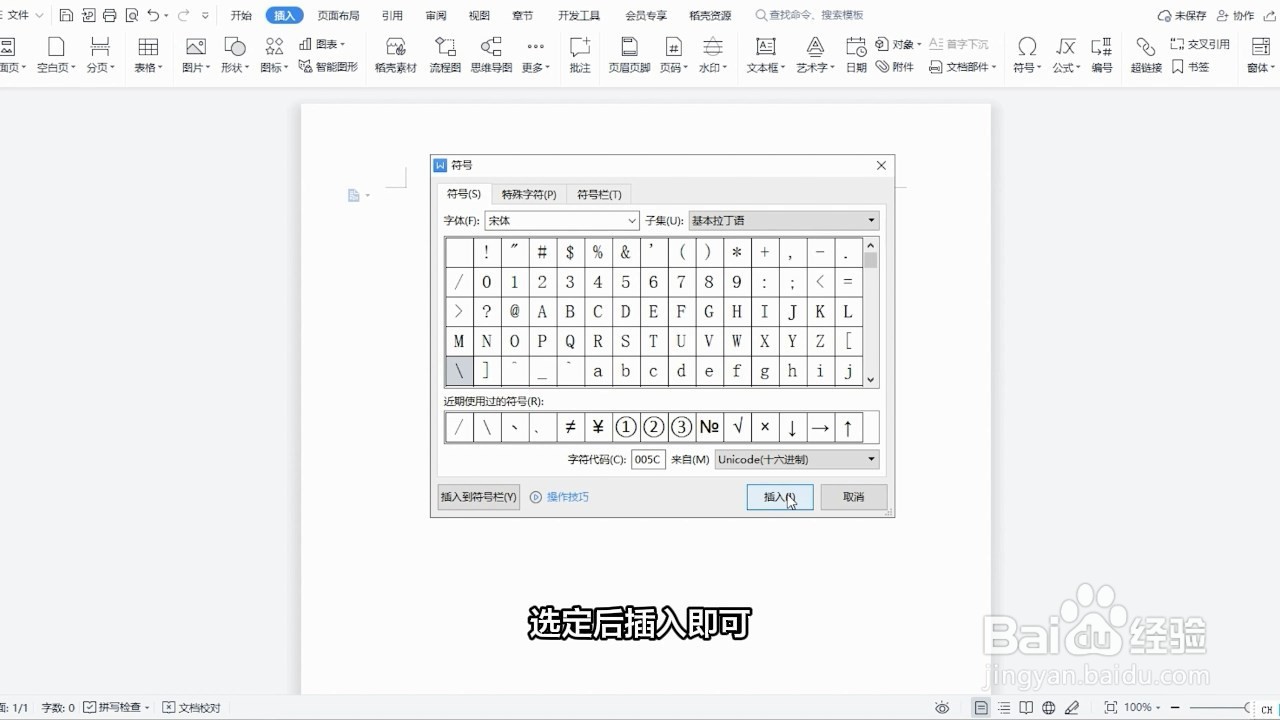Click the character code field showing 005C
The width and height of the screenshot is (1280, 720).
[646, 458]
